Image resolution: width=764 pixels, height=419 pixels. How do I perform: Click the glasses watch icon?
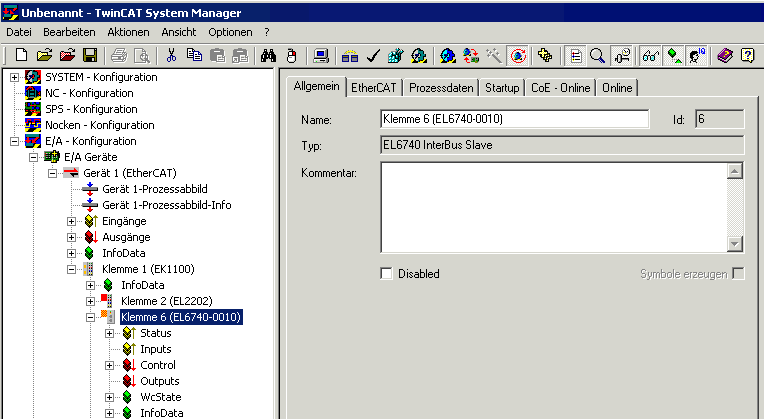650,56
